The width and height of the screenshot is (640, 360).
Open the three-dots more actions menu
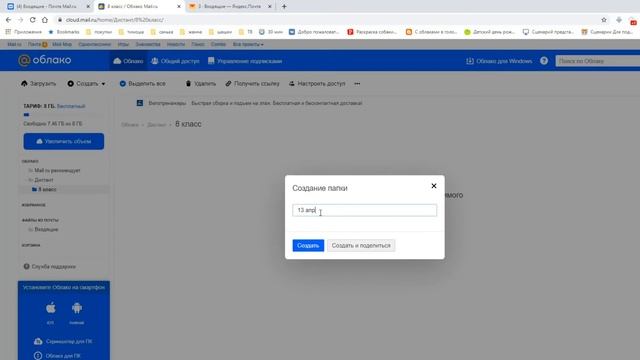point(357,83)
